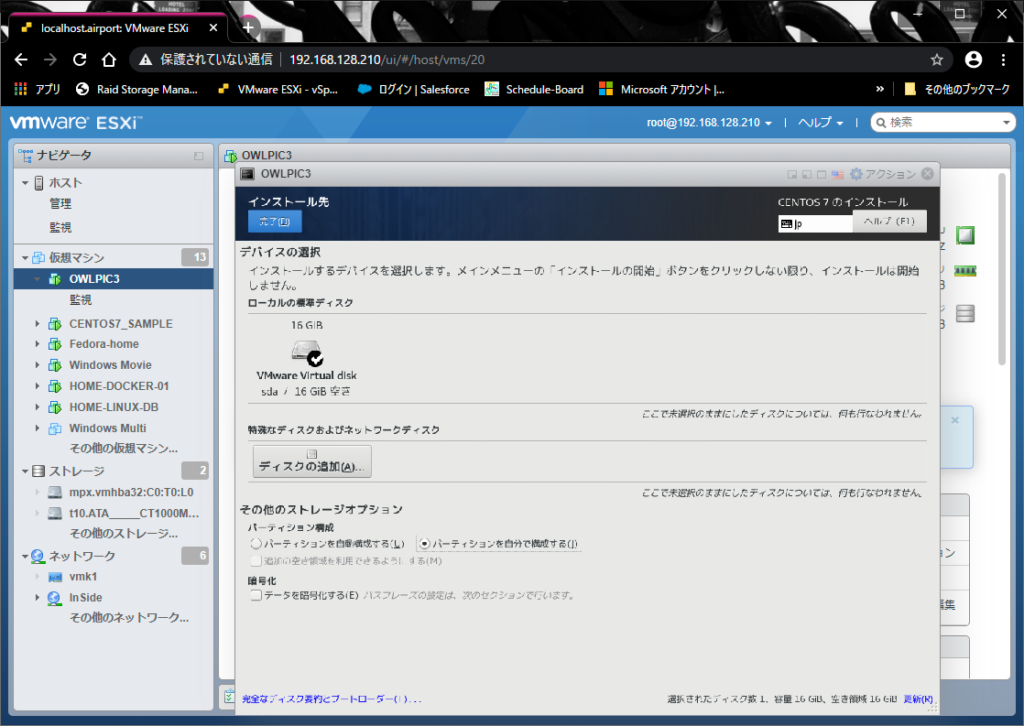Collapse the navigator panel with its minimize icon
The image size is (1024, 726).
click(x=199, y=156)
